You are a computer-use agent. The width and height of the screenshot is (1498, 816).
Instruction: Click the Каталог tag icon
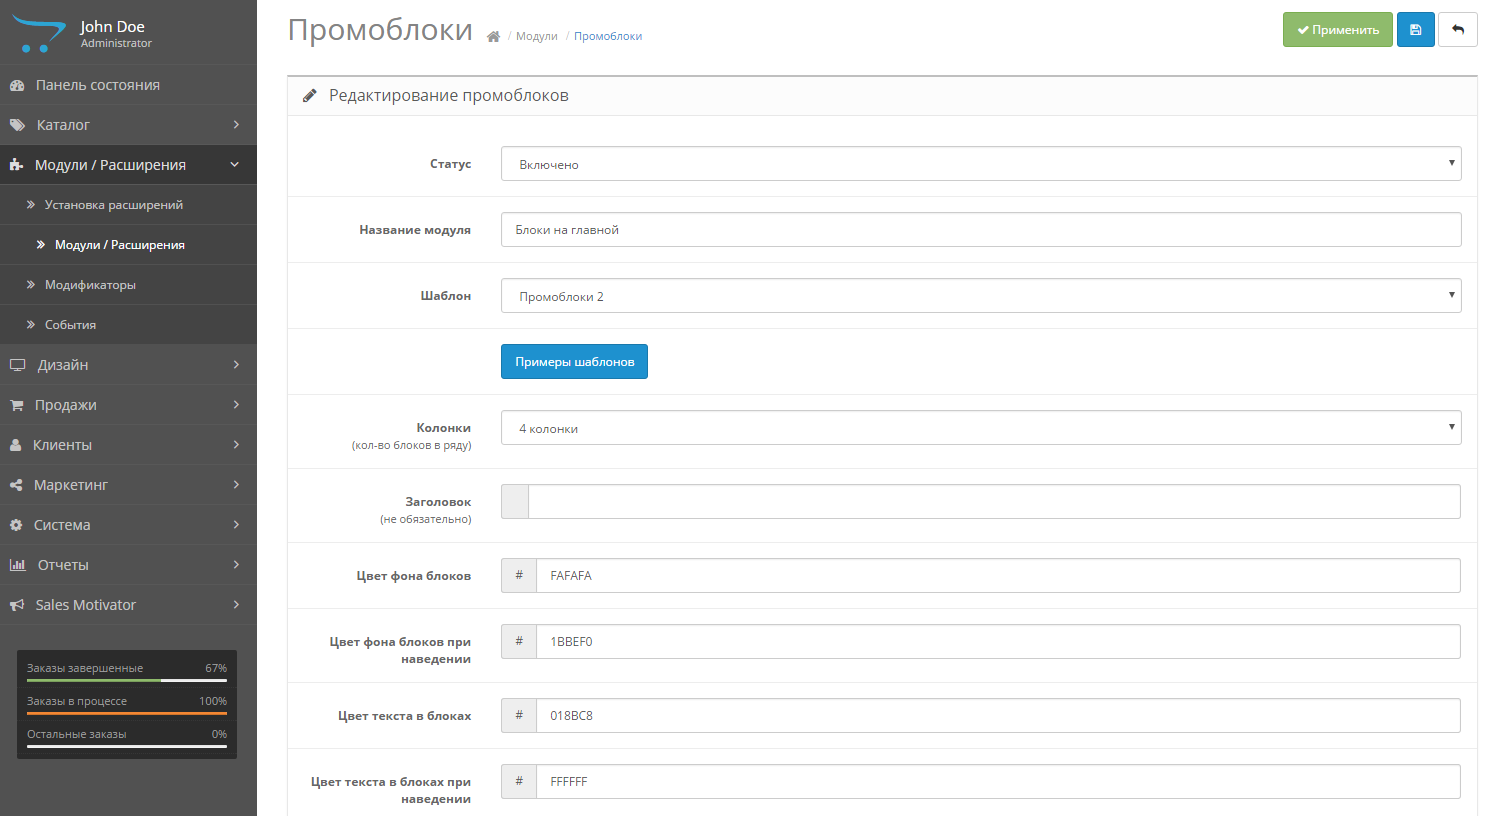point(17,125)
